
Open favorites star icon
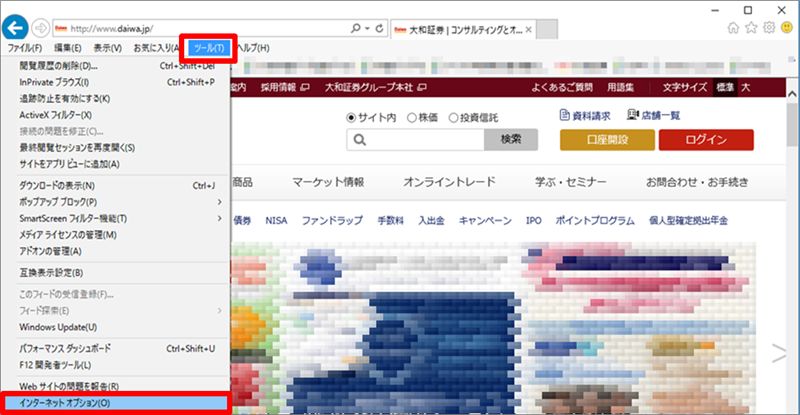(751, 28)
